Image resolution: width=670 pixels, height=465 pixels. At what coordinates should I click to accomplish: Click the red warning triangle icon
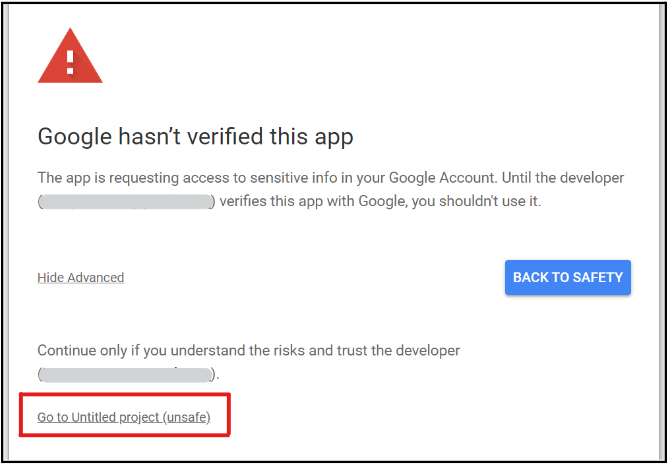click(70, 56)
